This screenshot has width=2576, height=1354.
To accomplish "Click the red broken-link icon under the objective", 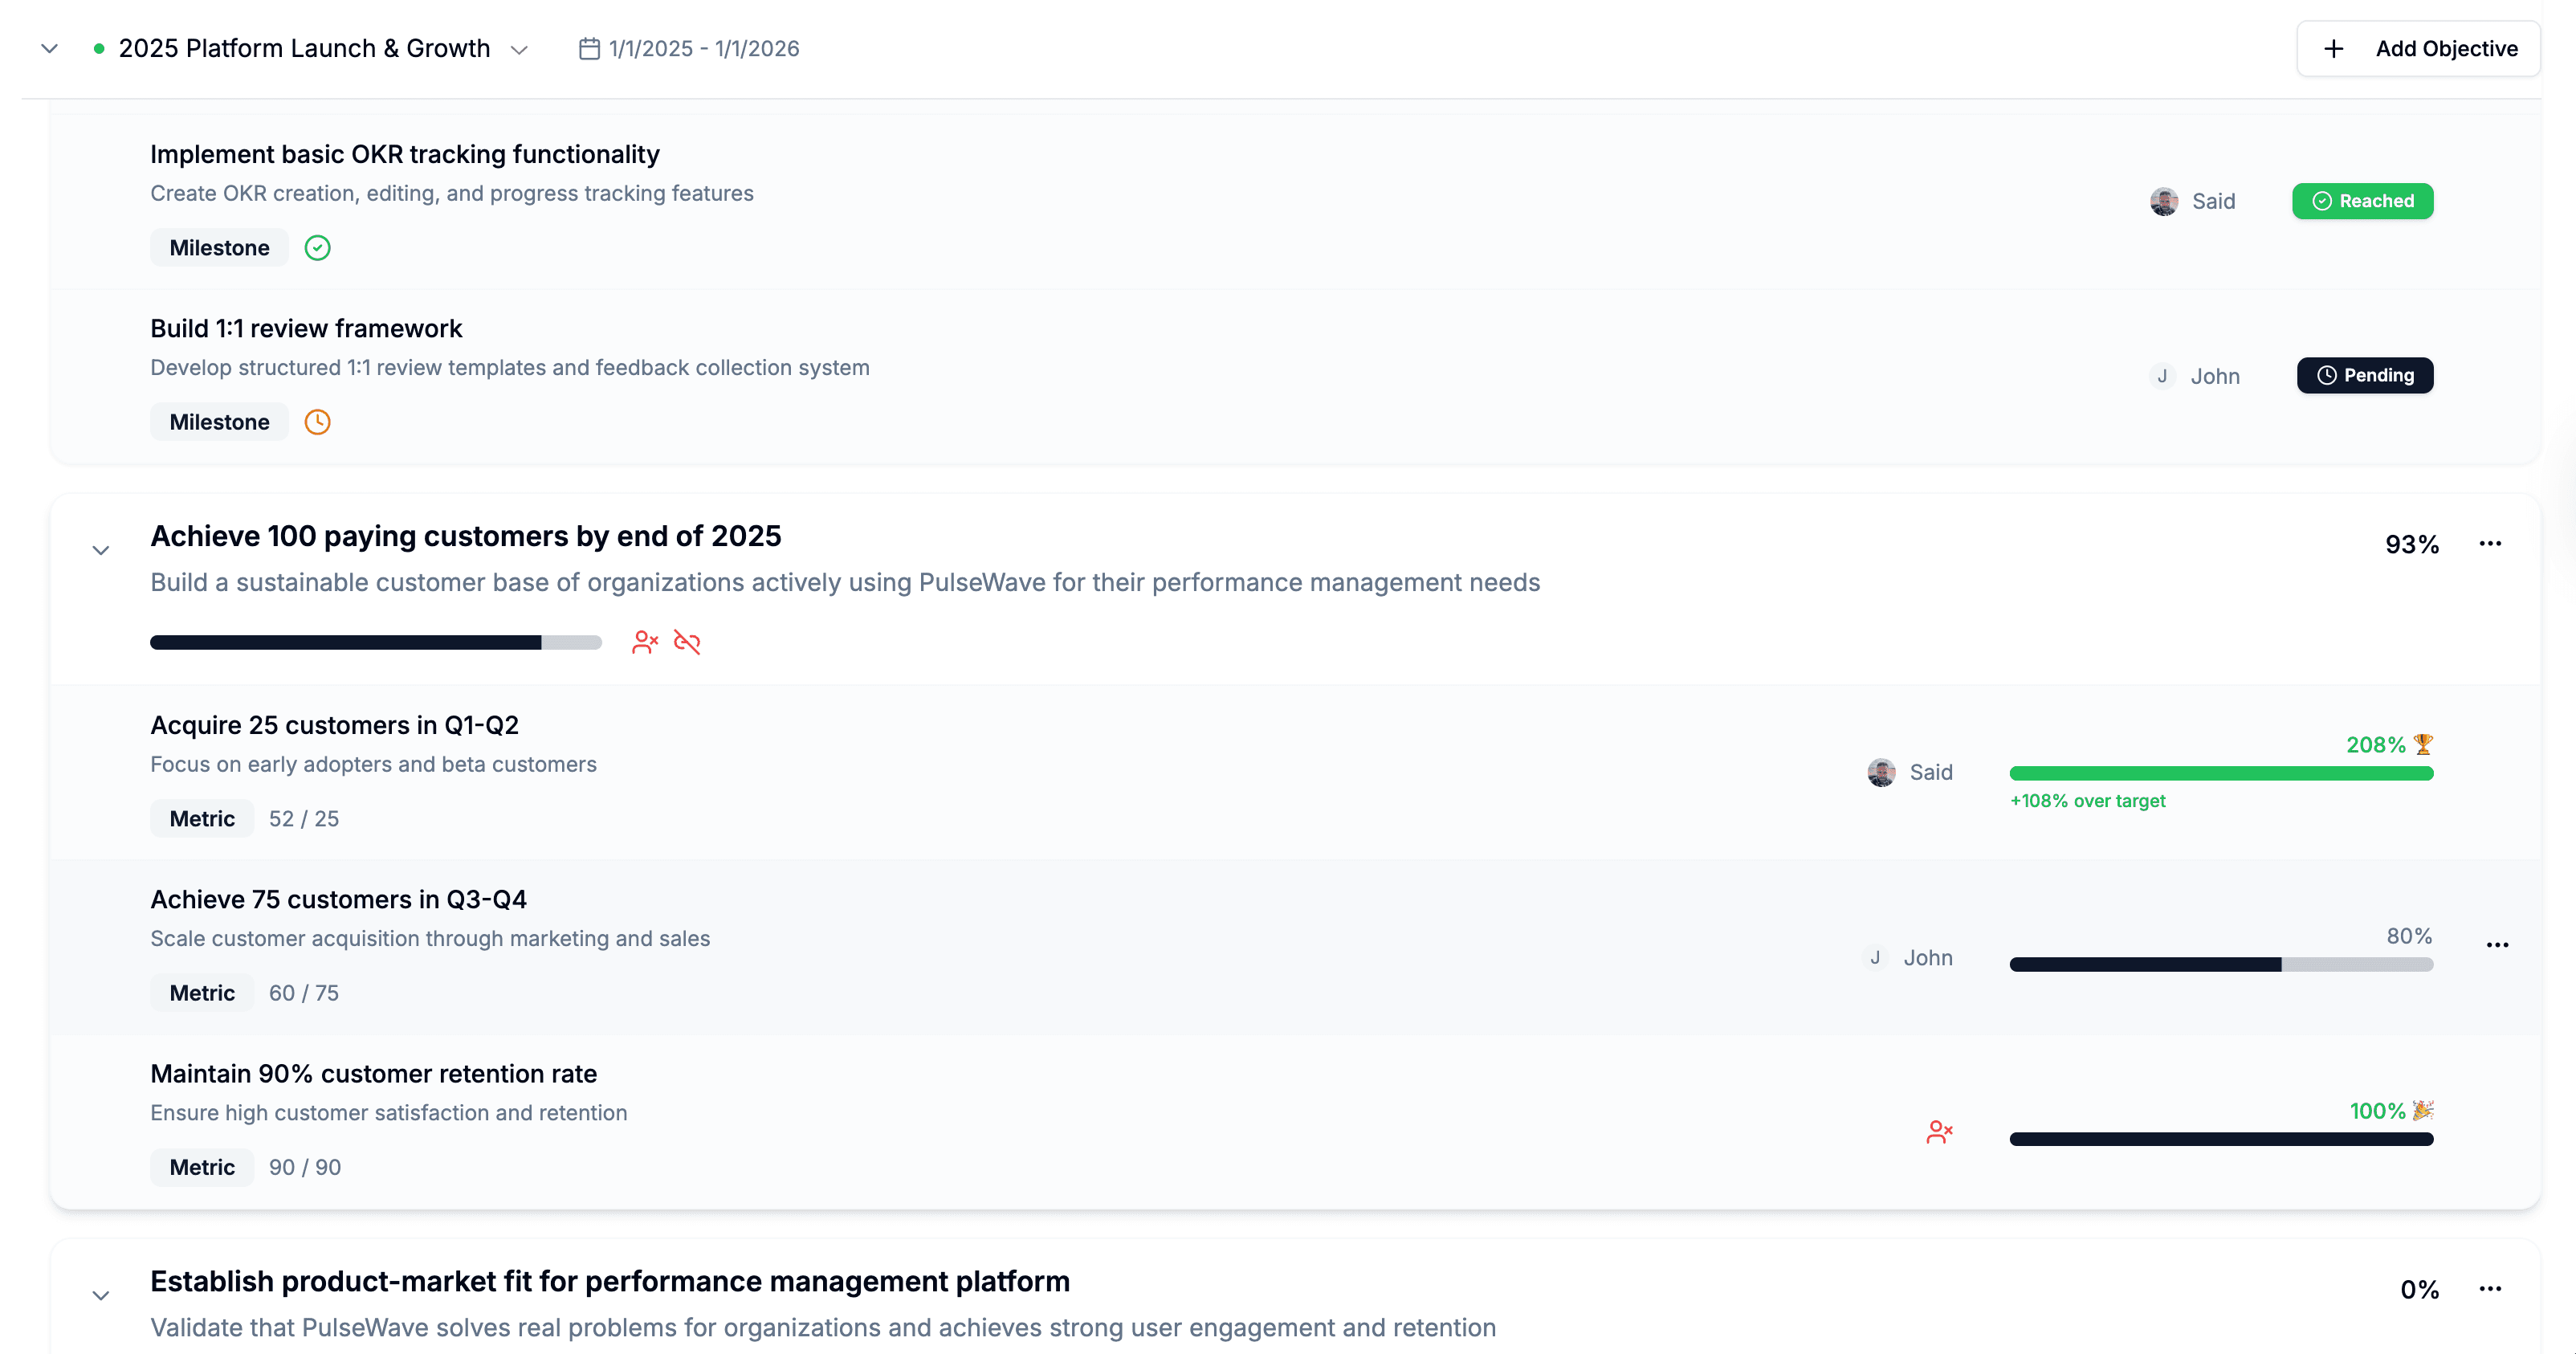I will pos(687,642).
